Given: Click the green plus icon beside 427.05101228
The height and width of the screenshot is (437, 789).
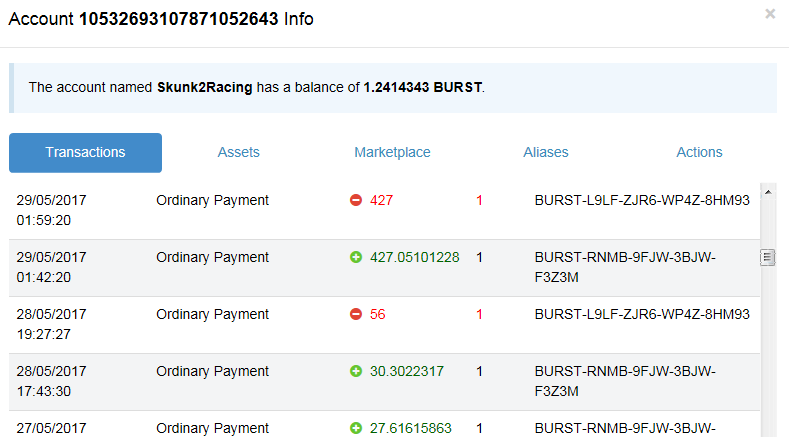Looking at the screenshot, I should pyautogui.click(x=356, y=257).
